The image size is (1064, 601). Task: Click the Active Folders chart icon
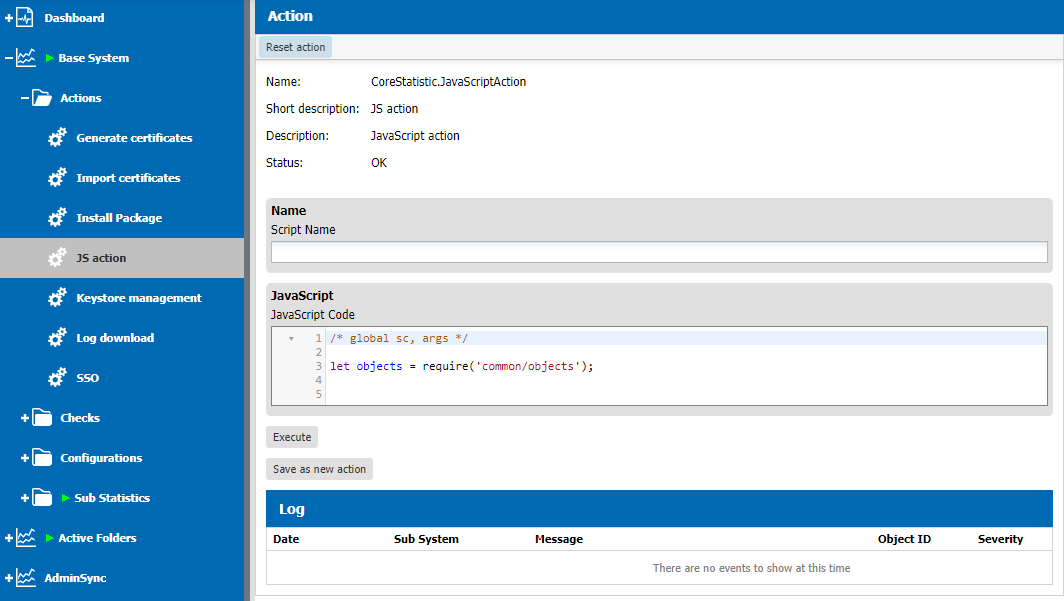click(26, 538)
